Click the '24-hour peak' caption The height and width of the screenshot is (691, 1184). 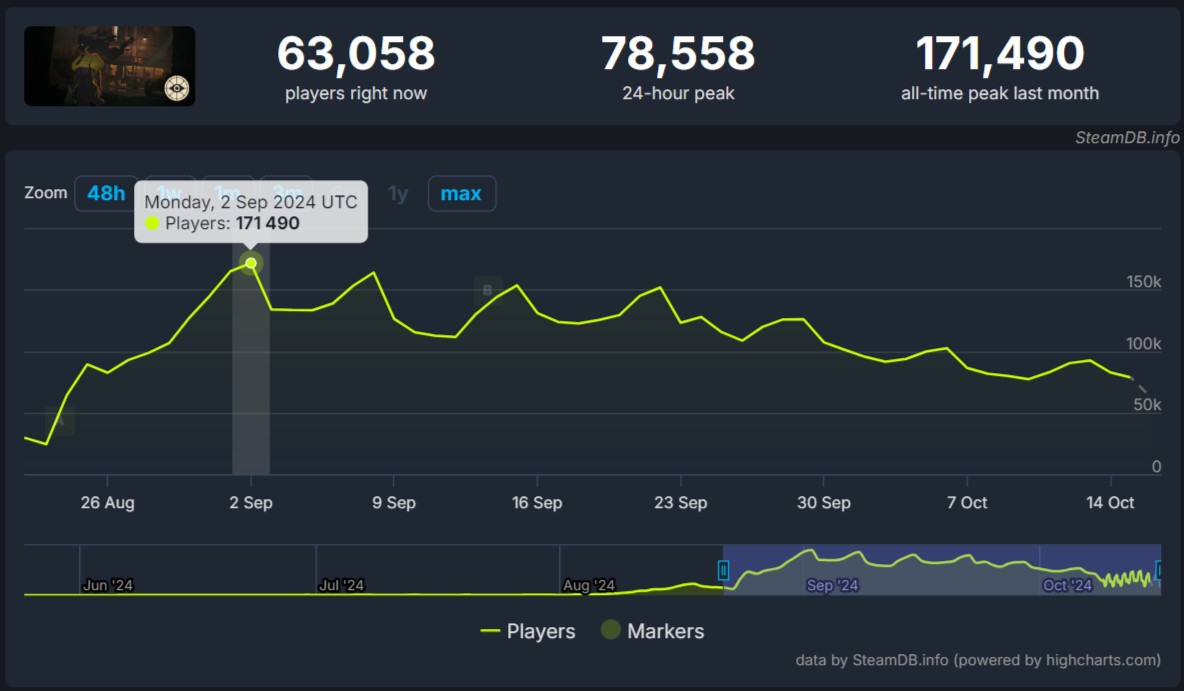click(678, 93)
